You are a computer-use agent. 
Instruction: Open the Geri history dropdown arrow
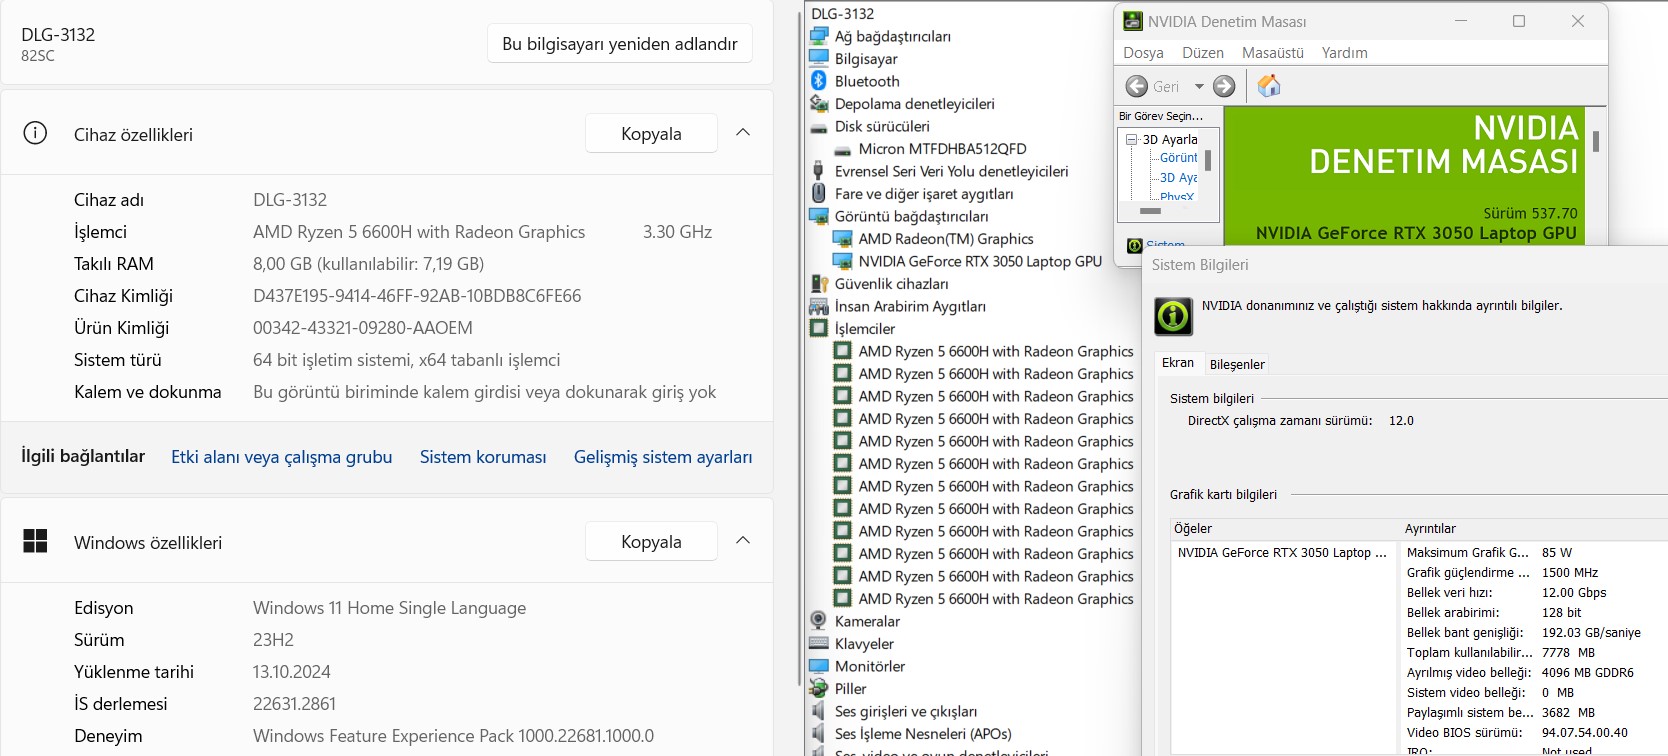(x=1199, y=87)
